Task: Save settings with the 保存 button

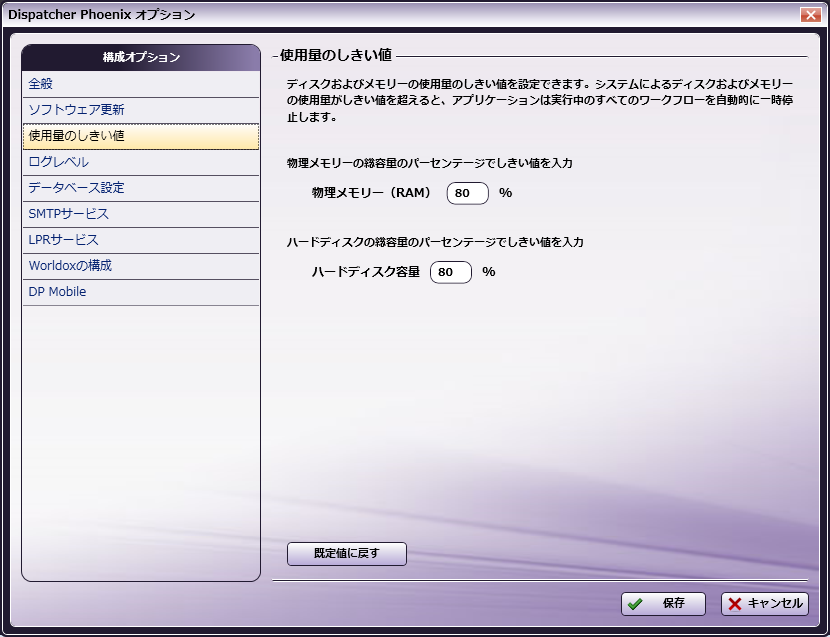Action: click(663, 604)
